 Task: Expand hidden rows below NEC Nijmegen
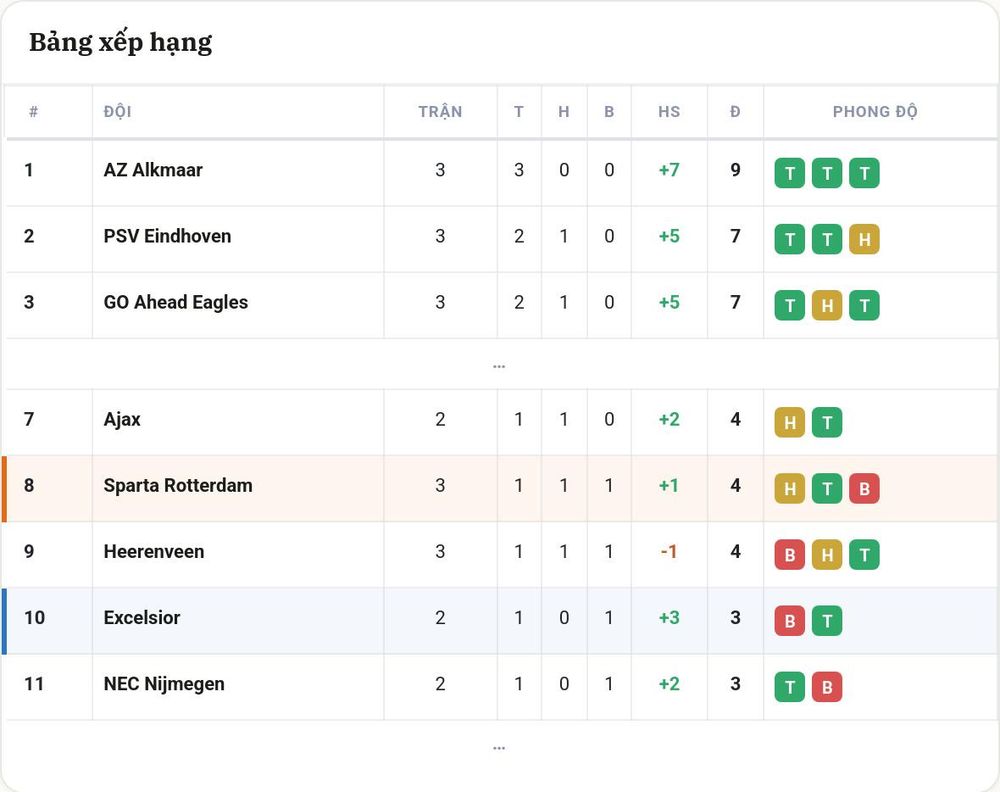[x=499, y=747]
